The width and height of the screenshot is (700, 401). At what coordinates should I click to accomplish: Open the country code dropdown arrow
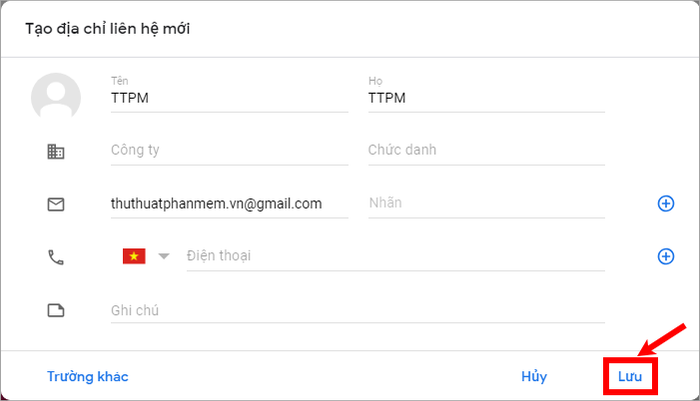pos(164,256)
